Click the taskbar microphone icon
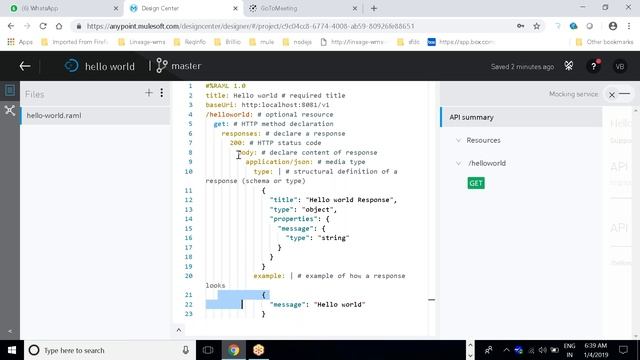This screenshot has height=360, width=640. pyautogui.click(x=186, y=350)
